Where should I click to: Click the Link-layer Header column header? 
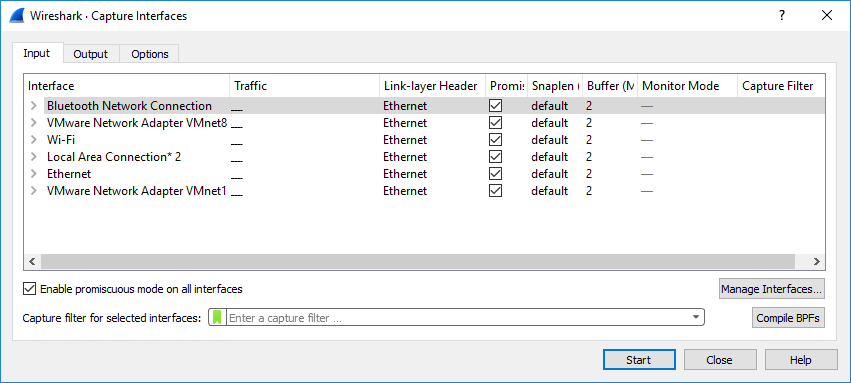click(433, 86)
